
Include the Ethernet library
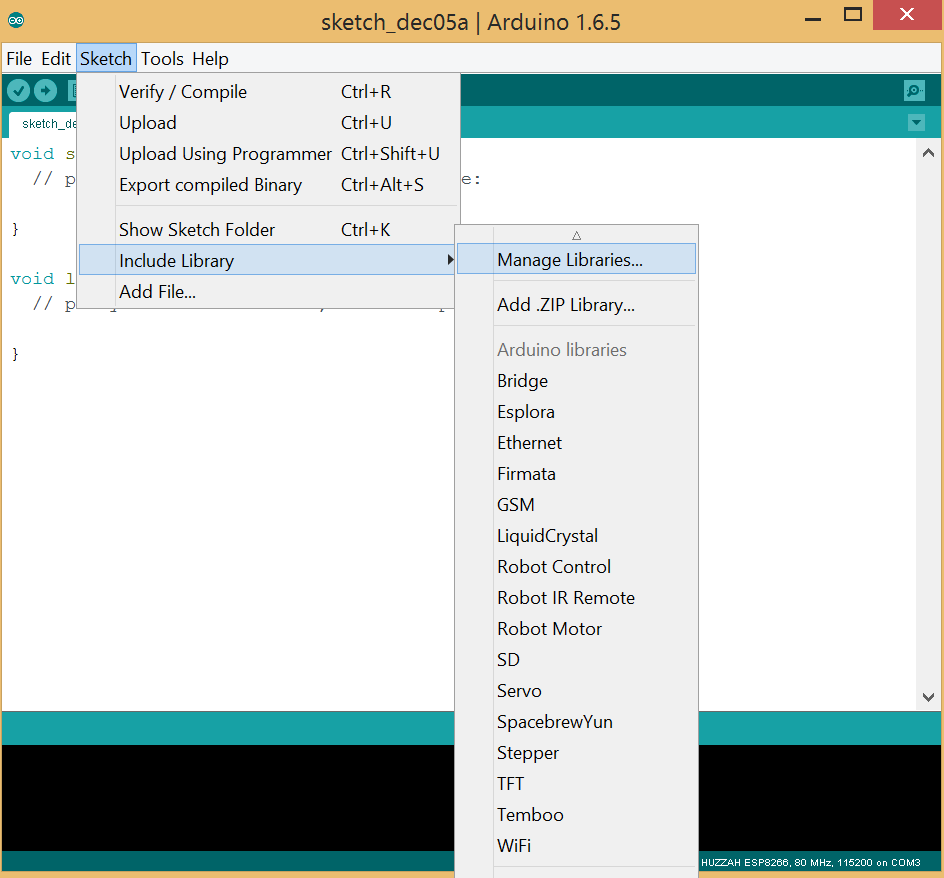click(529, 442)
